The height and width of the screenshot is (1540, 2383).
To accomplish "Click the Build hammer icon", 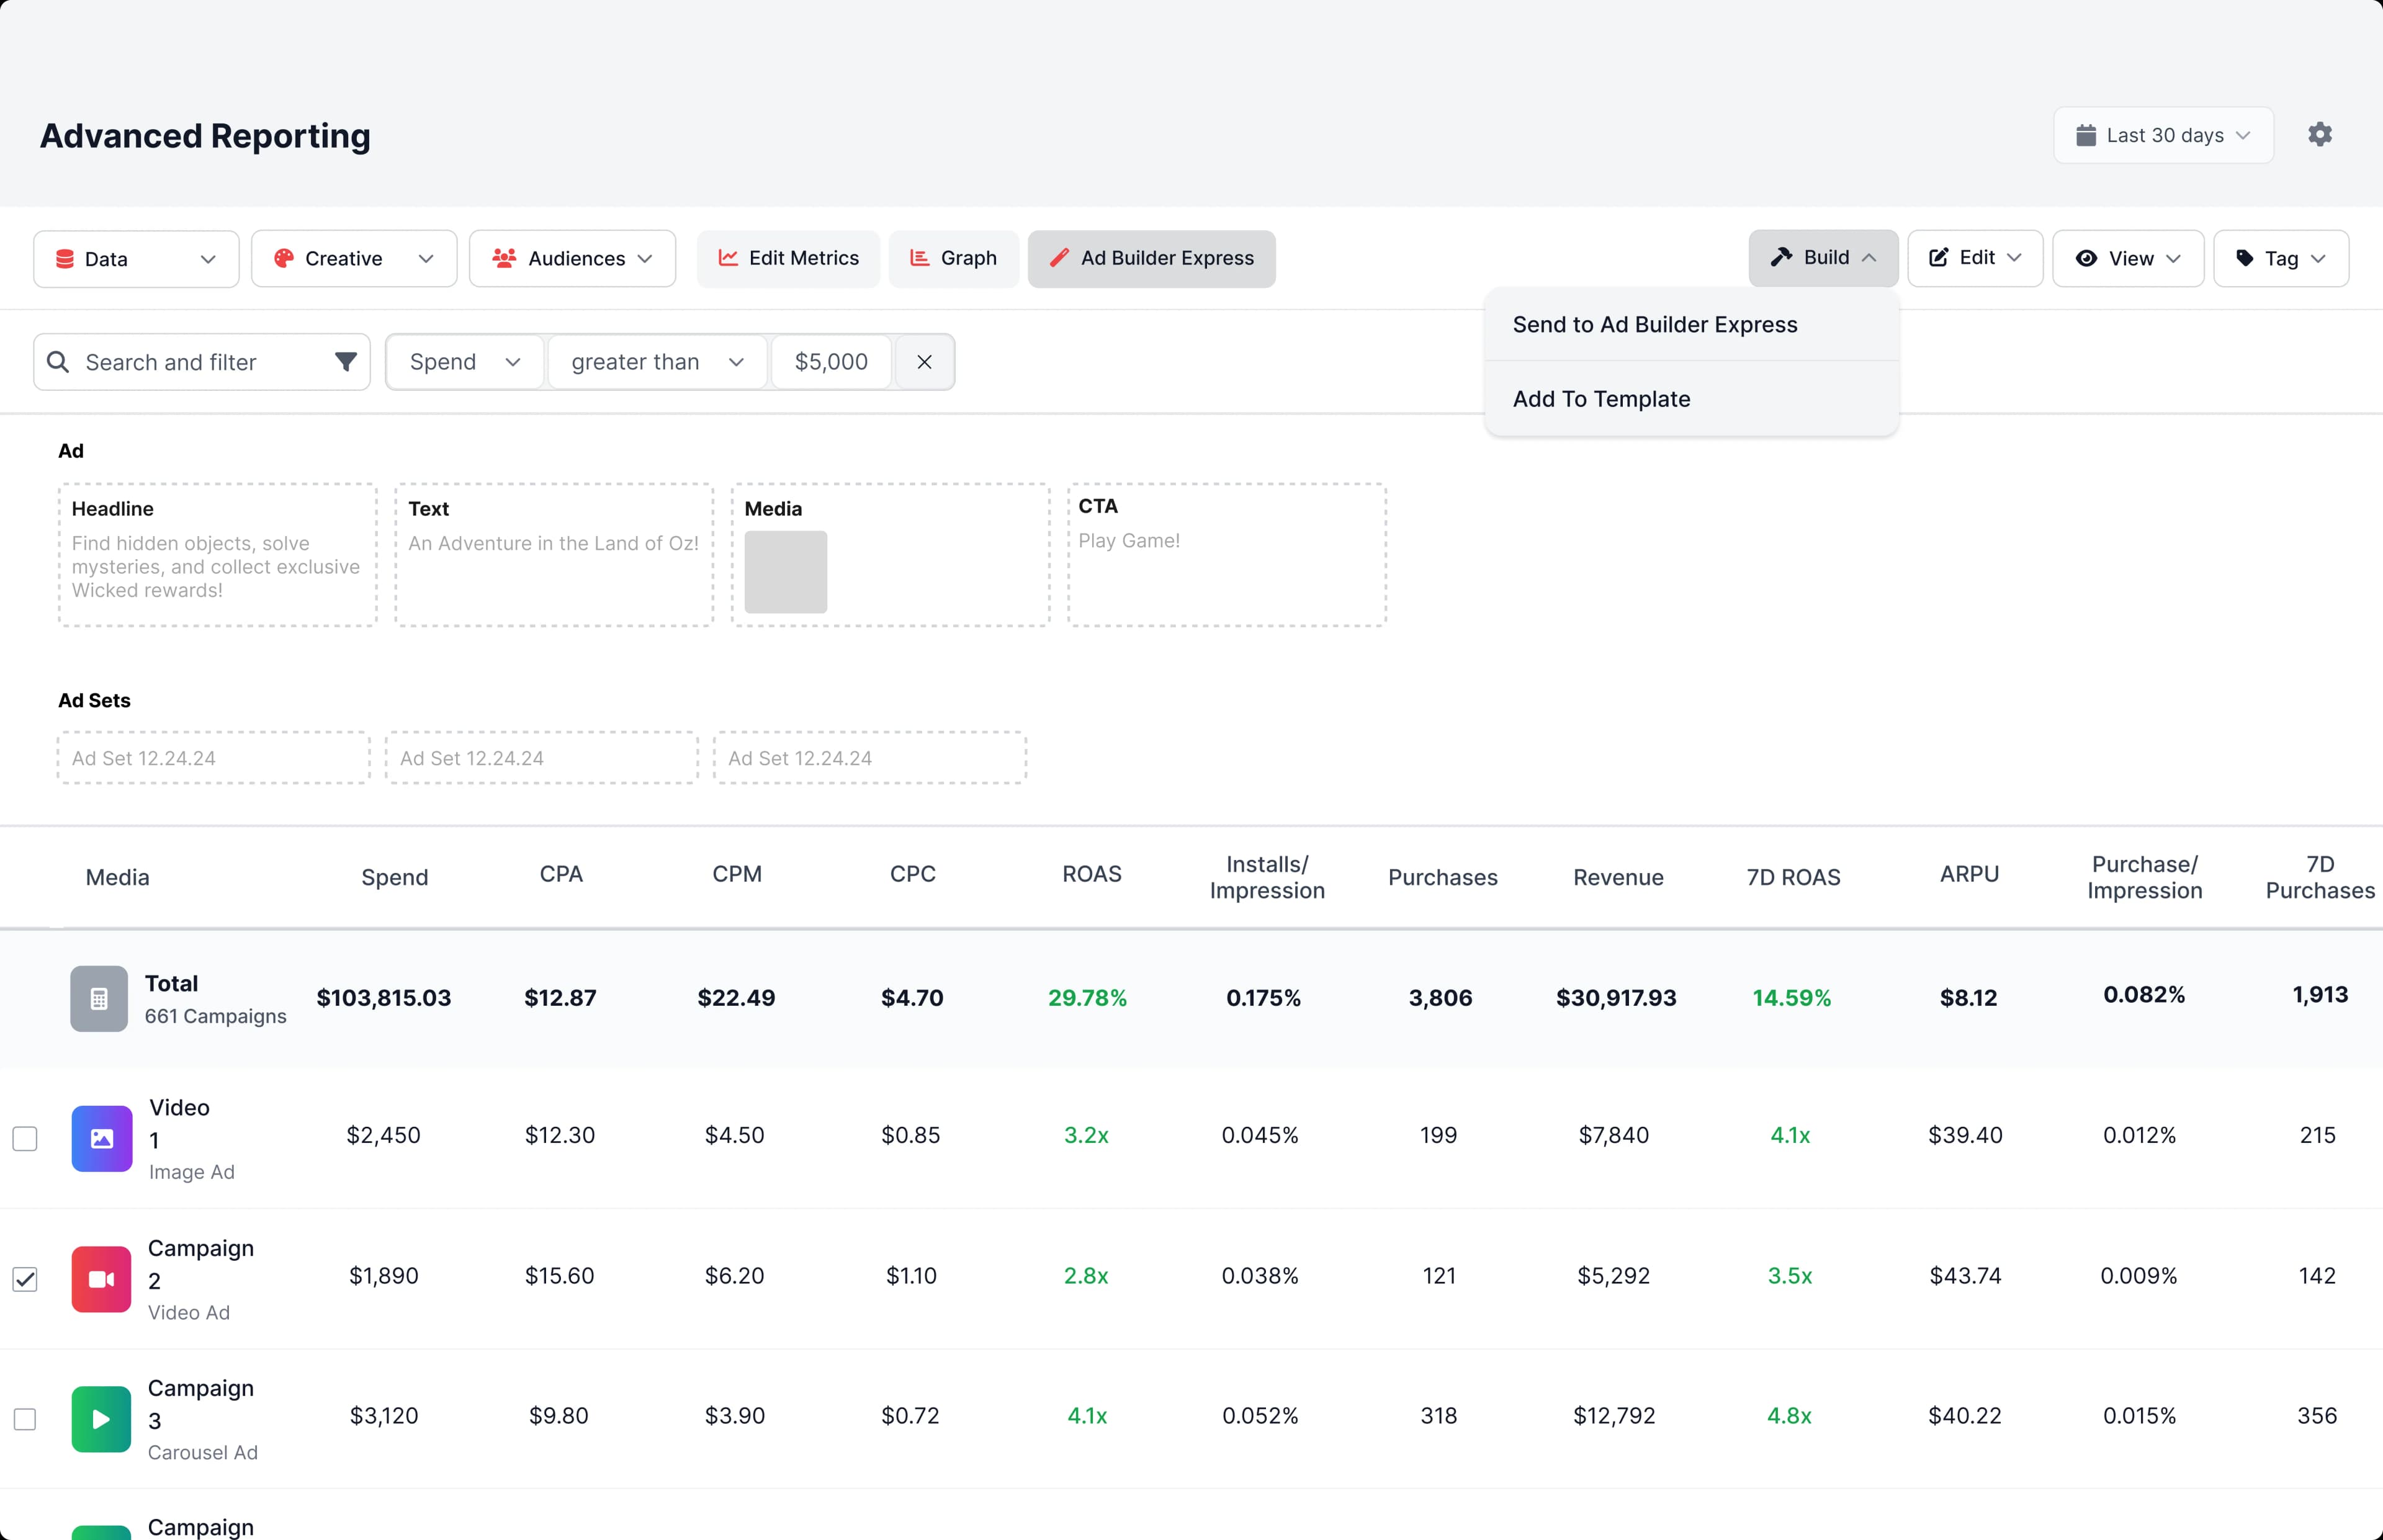I will tap(1782, 258).
